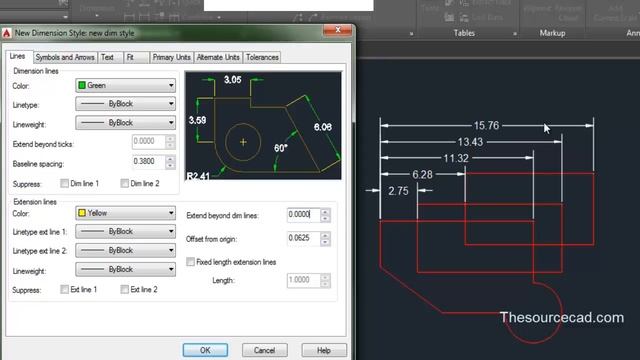
Task: Switch to the Fit tab
Action: (x=136, y=57)
